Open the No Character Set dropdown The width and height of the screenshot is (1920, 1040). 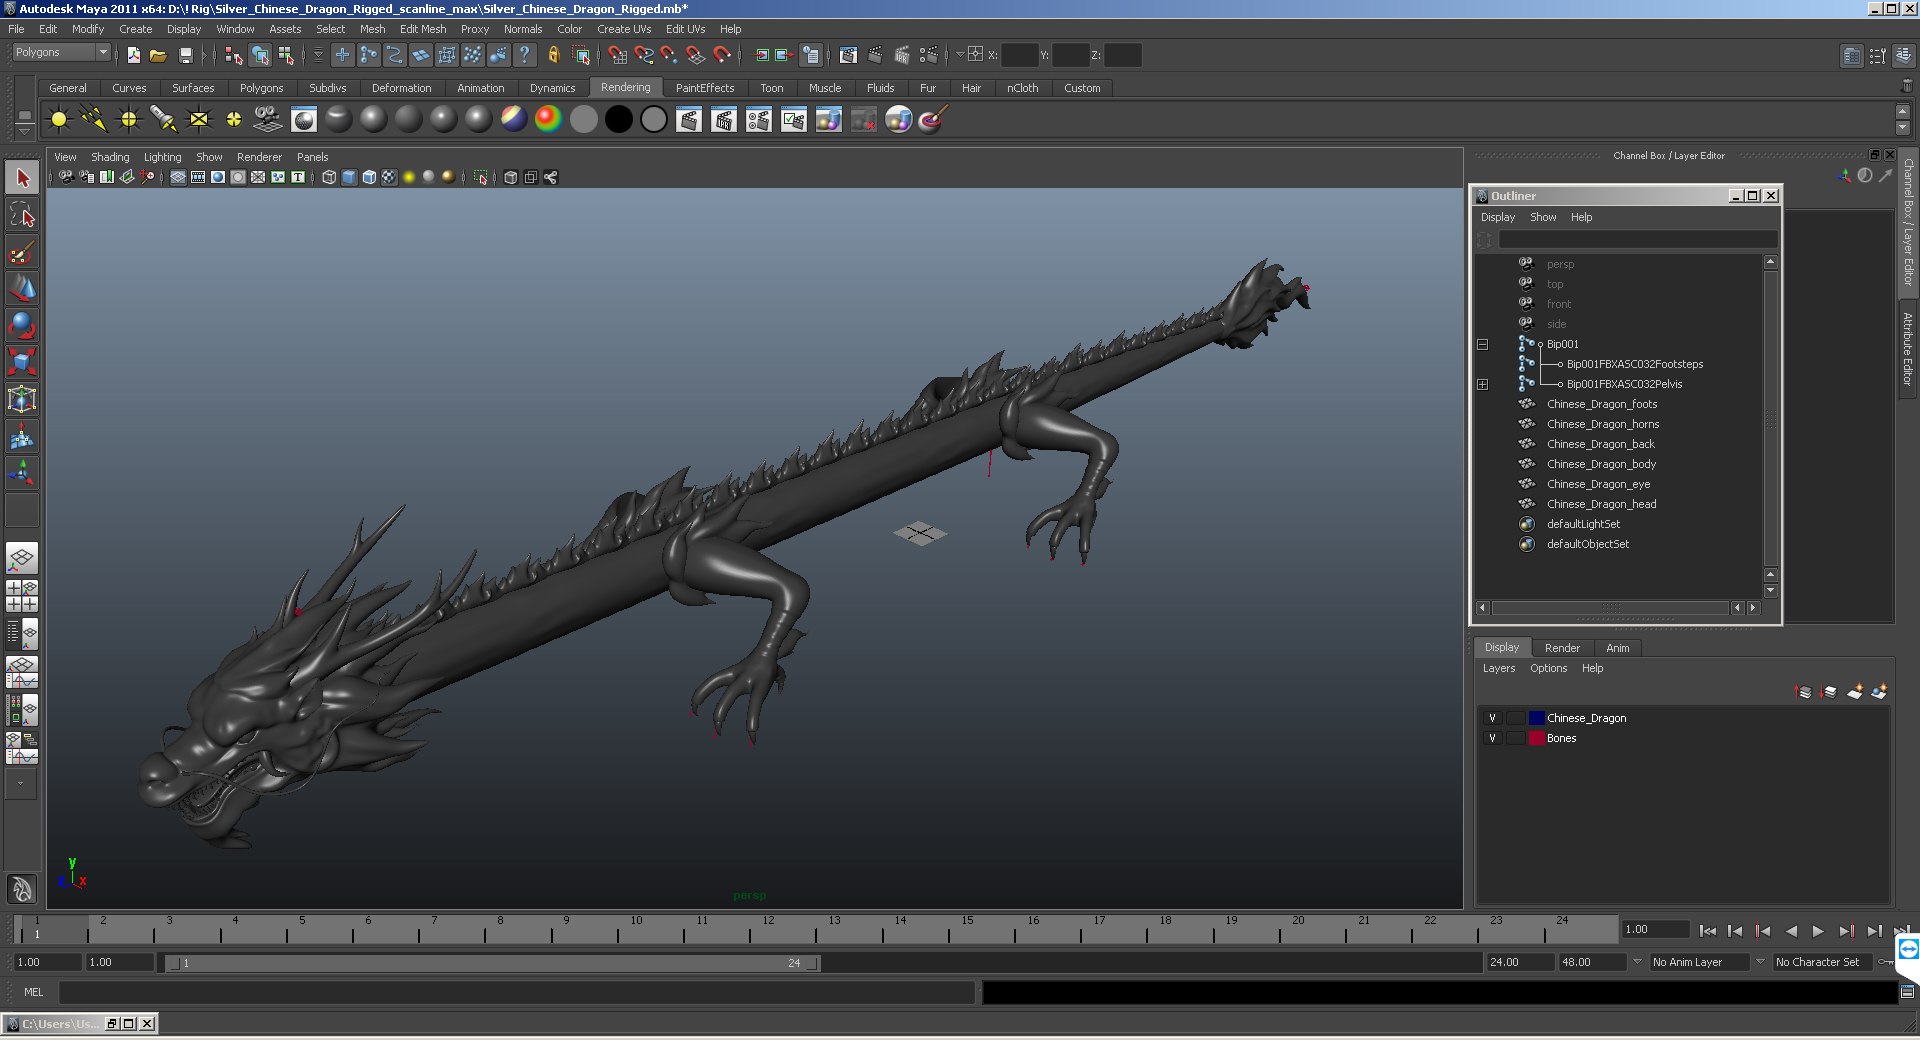click(1825, 962)
